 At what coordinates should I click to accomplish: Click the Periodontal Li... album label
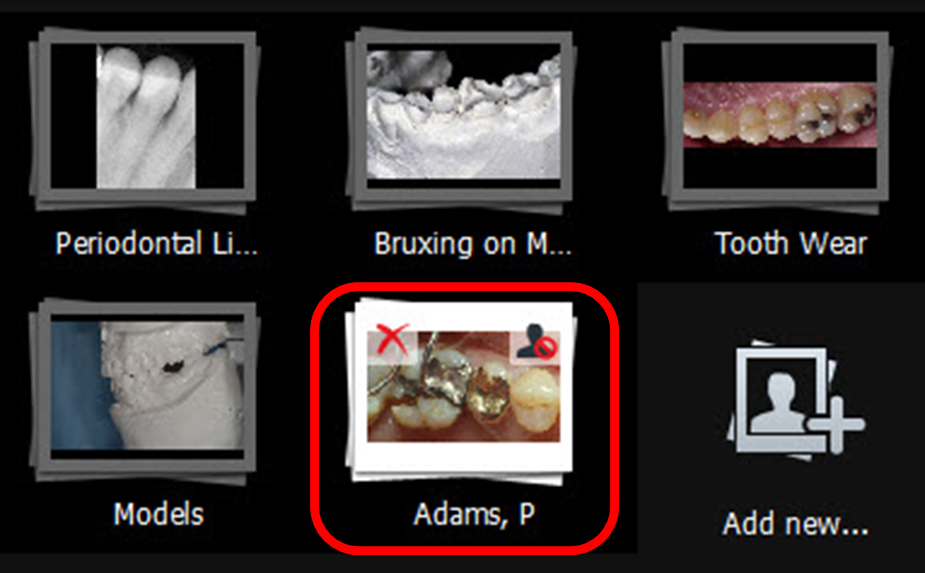(x=156, y=243)
